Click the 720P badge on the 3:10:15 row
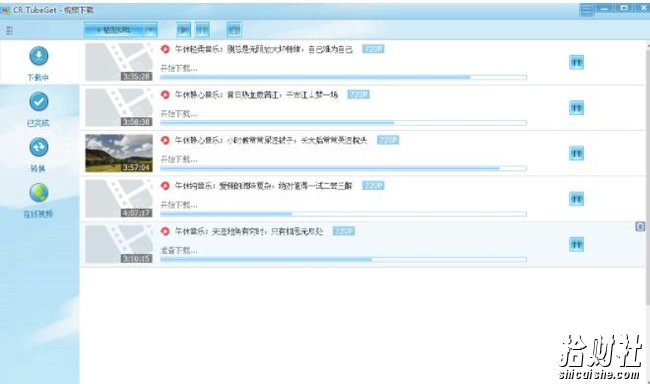Image resolution: width=650 pixels, height=384 pixels. click(344, 231)
